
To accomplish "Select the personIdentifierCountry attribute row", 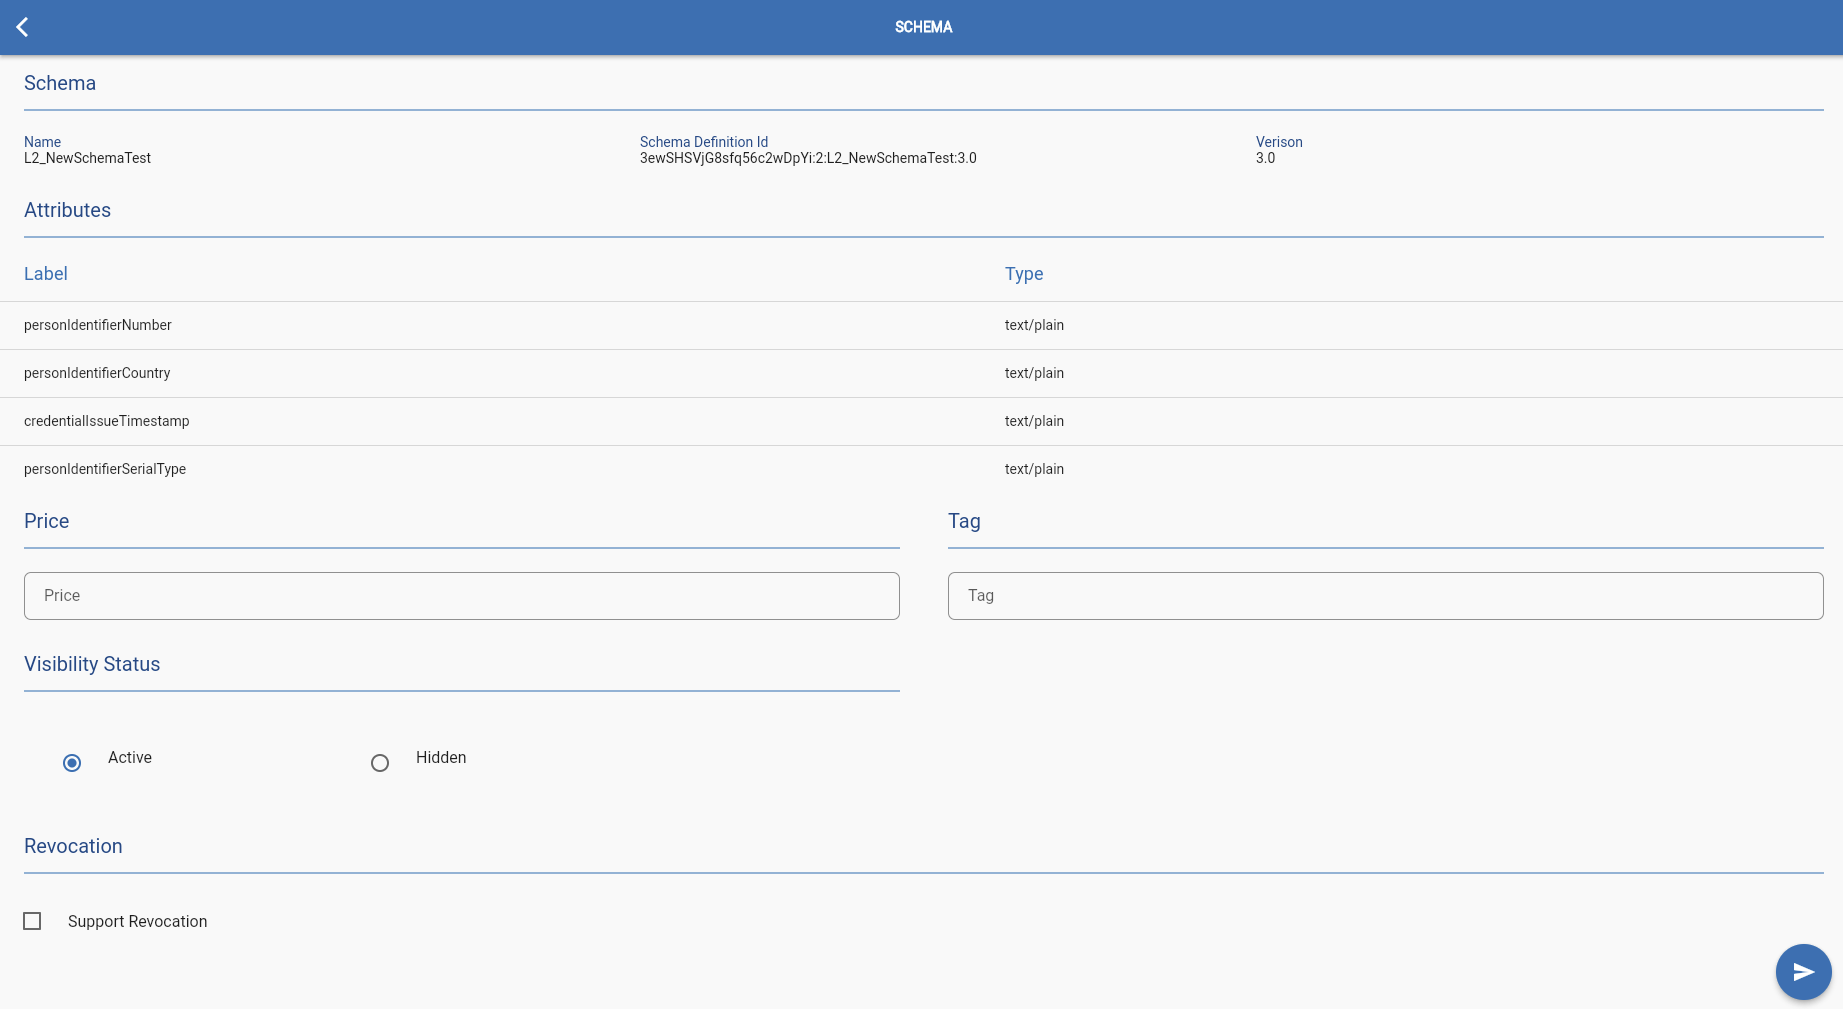I will [921, 374].
